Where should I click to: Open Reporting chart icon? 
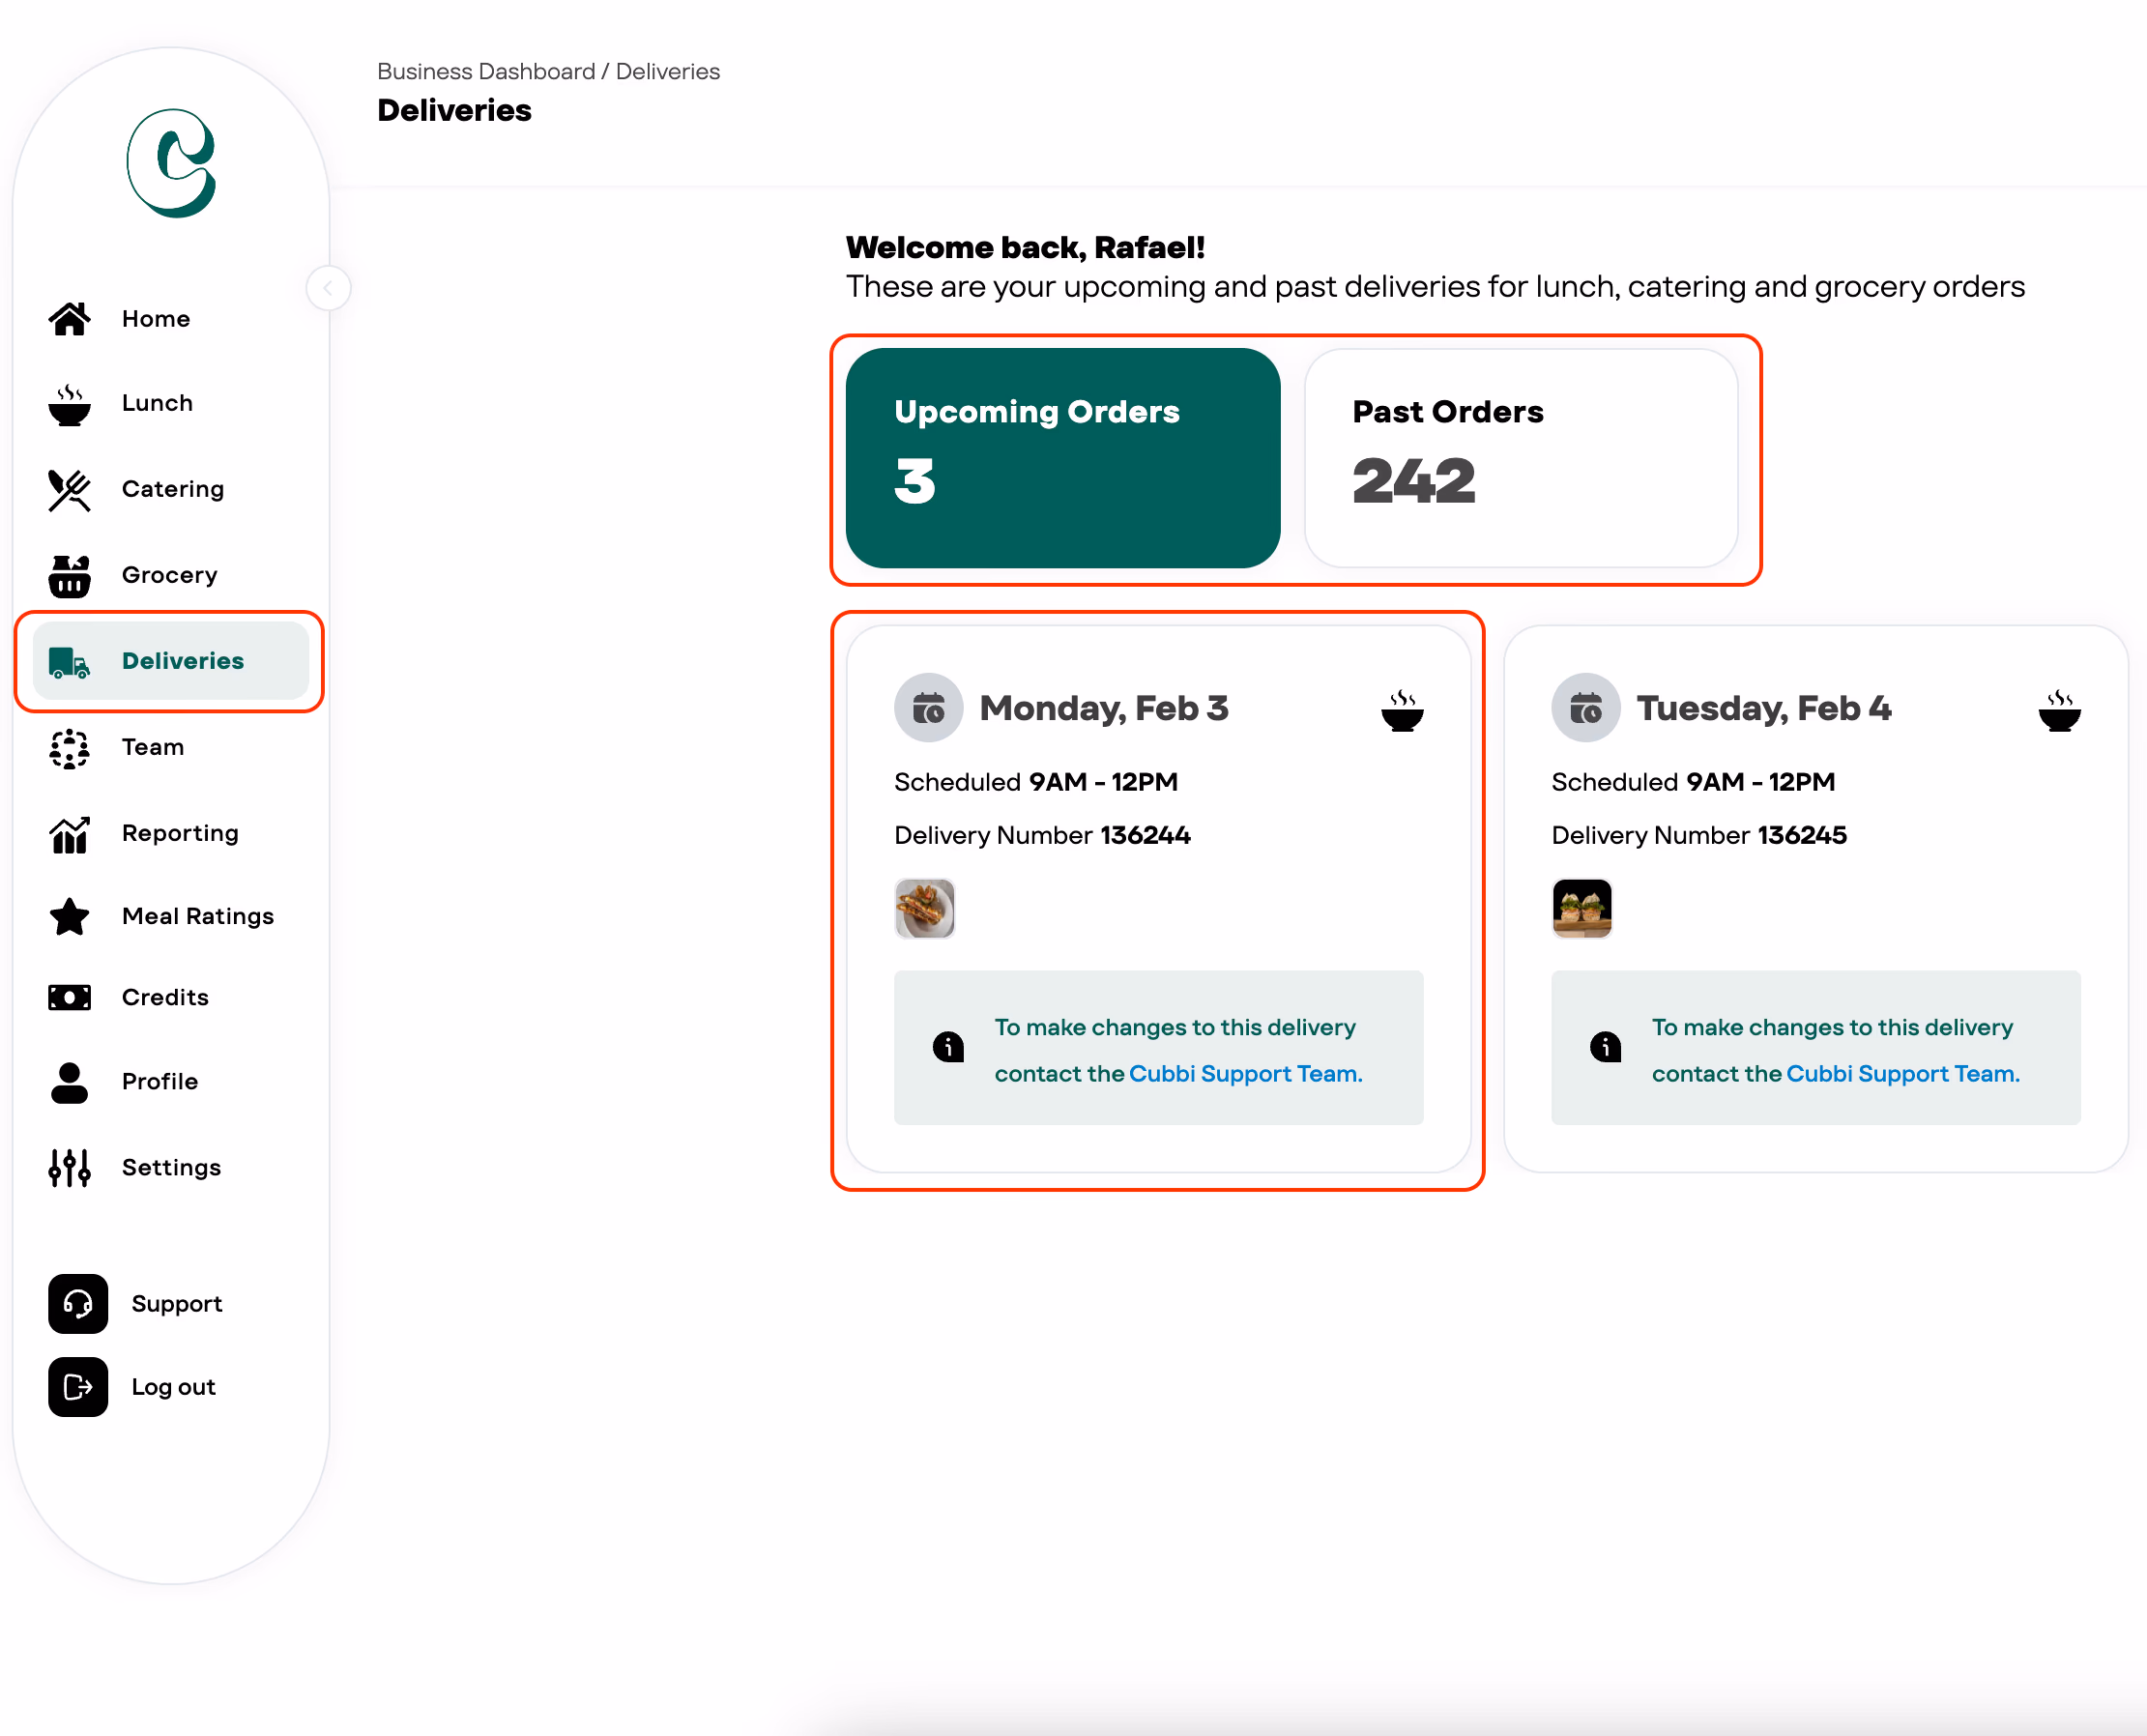click(x=69, y=834)
